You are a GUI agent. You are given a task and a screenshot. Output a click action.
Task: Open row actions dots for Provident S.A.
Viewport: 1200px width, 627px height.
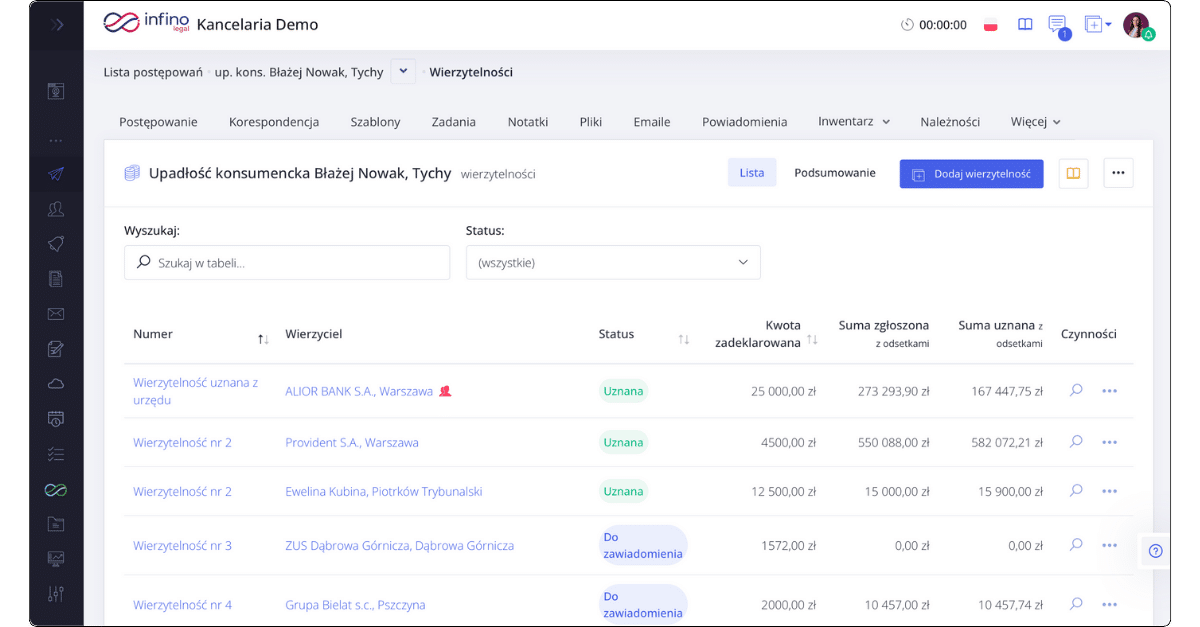click(x=1109, y=442)
